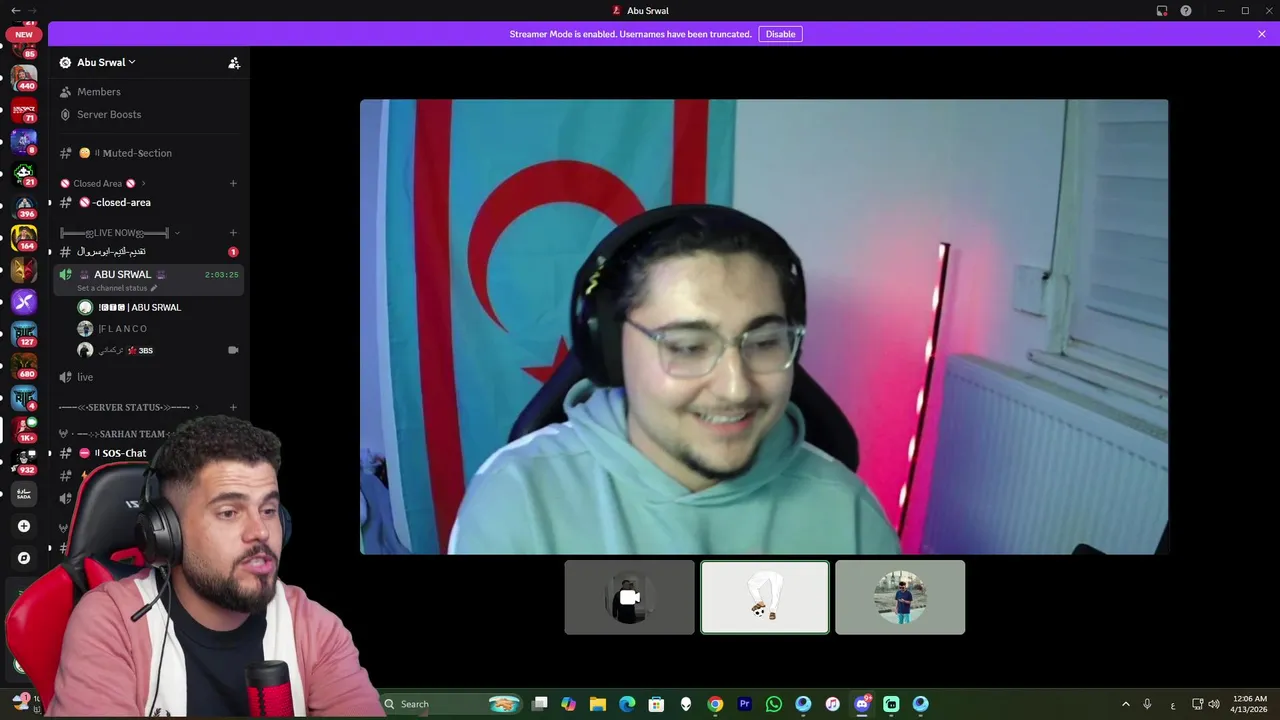The image size is (1280, 720).
Task: Open Alienware app on the taskbar
Action: point(686,704)
